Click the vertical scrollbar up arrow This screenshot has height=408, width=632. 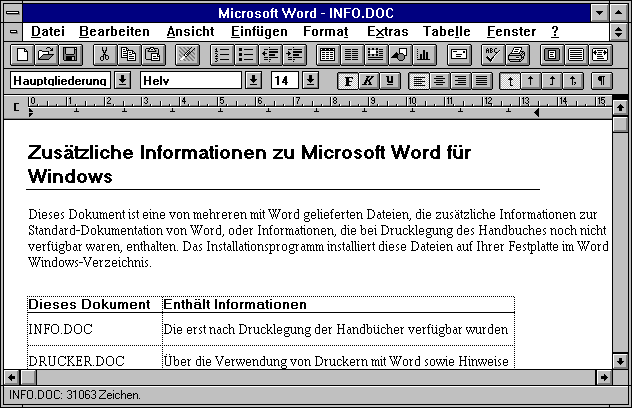pos(620,108)
